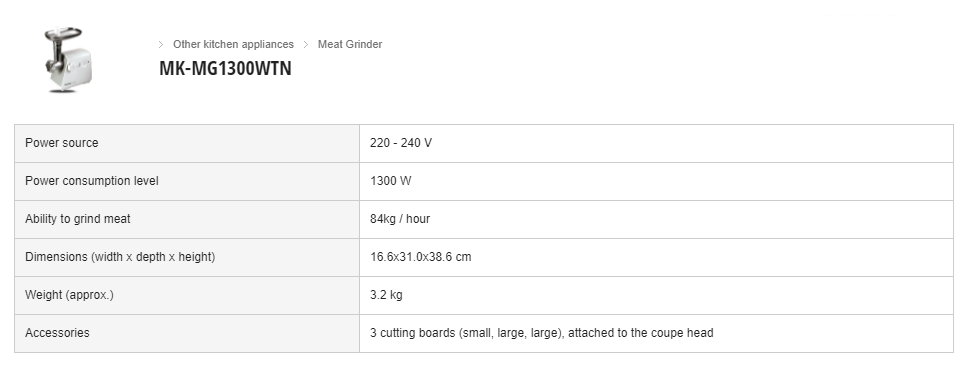Click the Power consumption level label

[92, 181]
